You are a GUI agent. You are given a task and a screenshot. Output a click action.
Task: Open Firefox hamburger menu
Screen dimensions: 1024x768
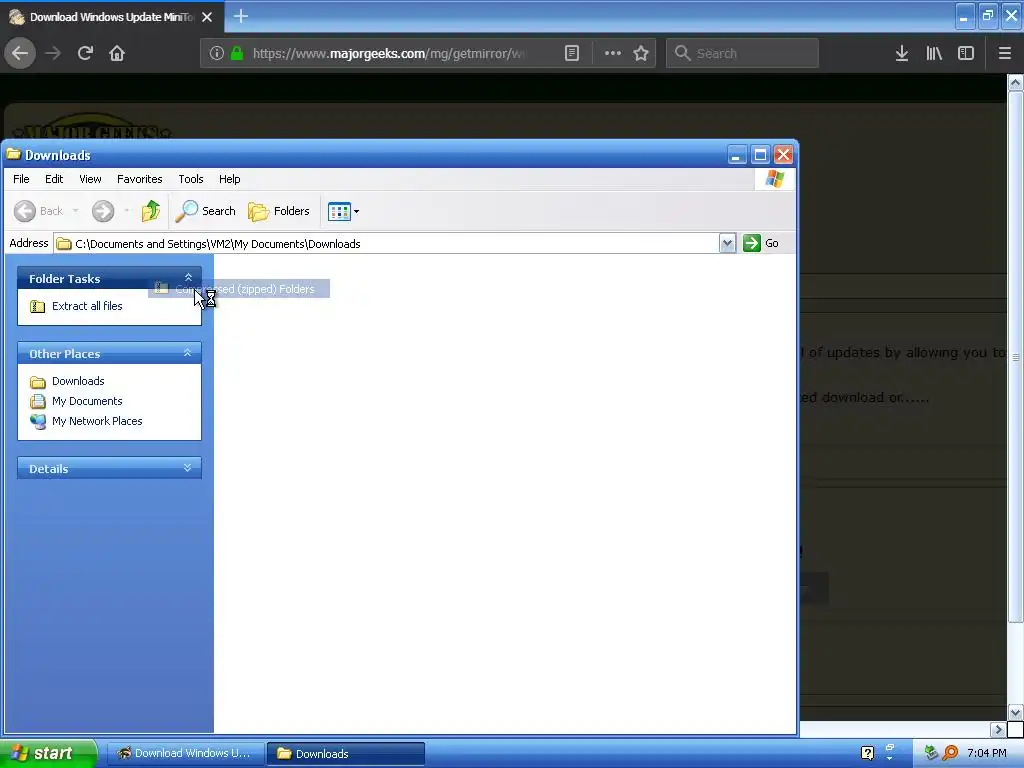(1005, 53)
